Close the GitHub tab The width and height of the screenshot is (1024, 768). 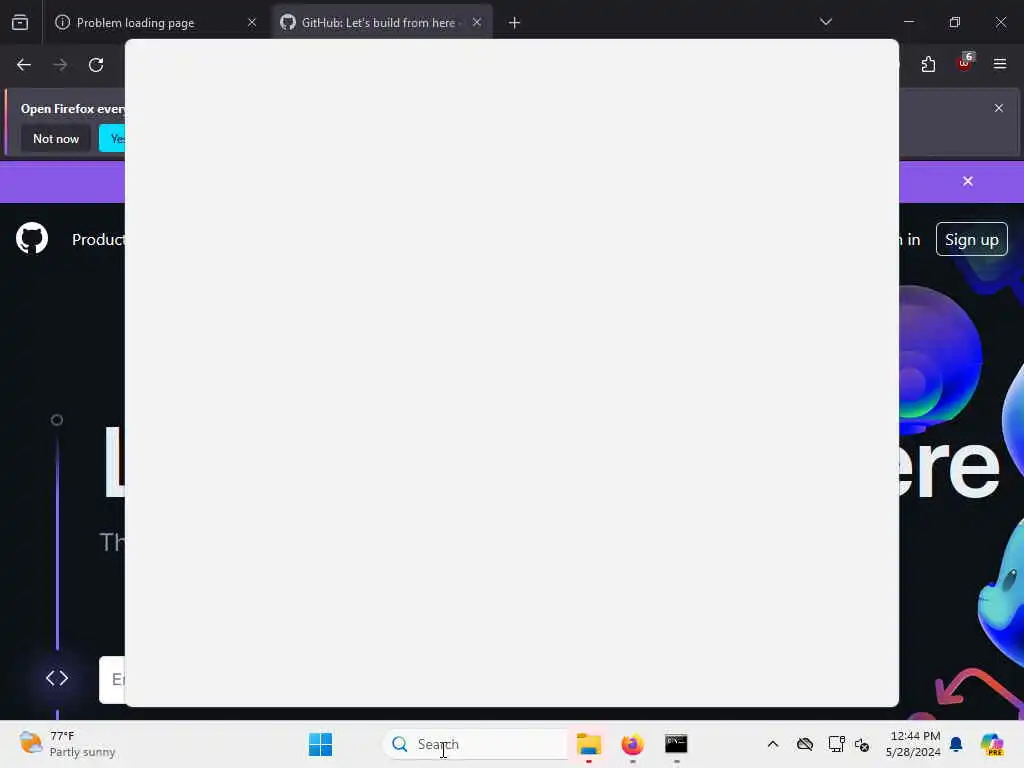coord(477,23)
